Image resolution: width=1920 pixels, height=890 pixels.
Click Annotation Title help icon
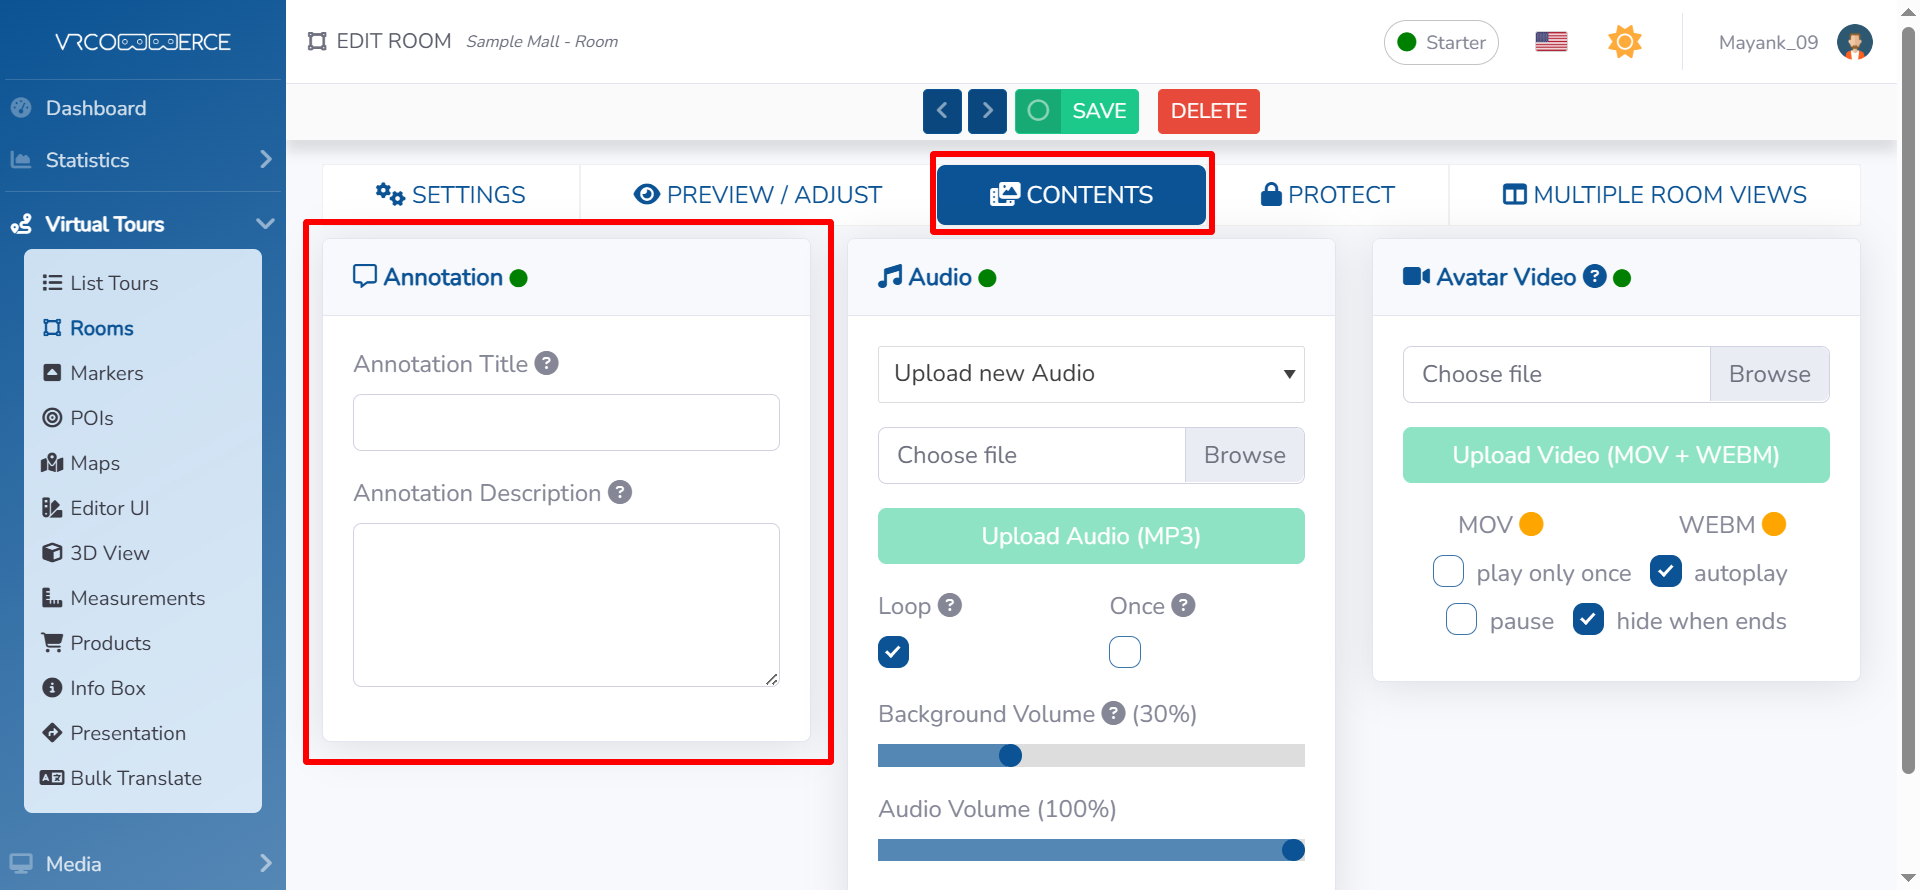coord(546,363)
